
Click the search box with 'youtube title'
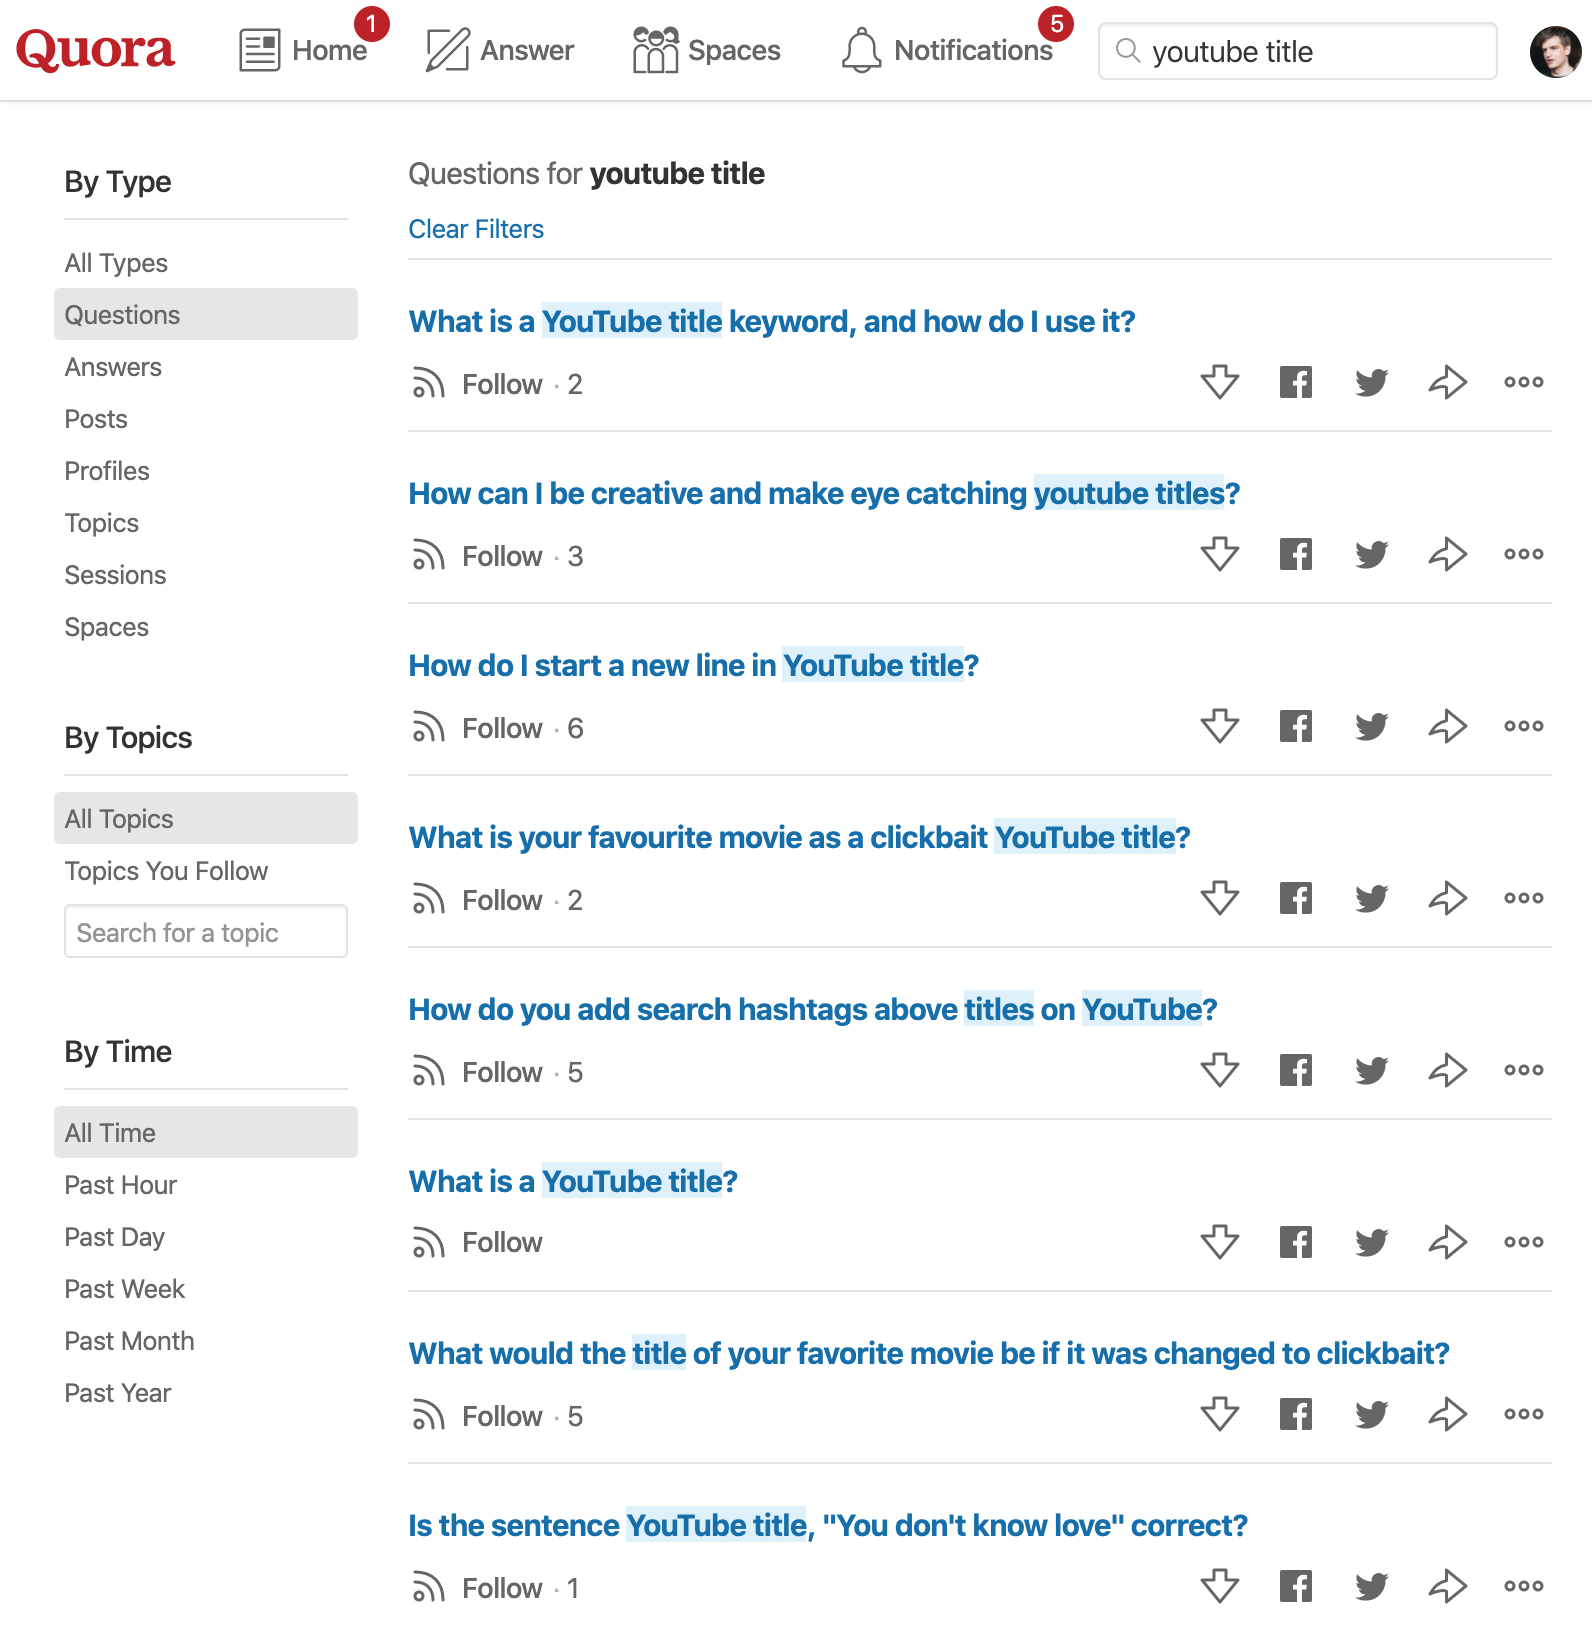(x=1297, y=51)
